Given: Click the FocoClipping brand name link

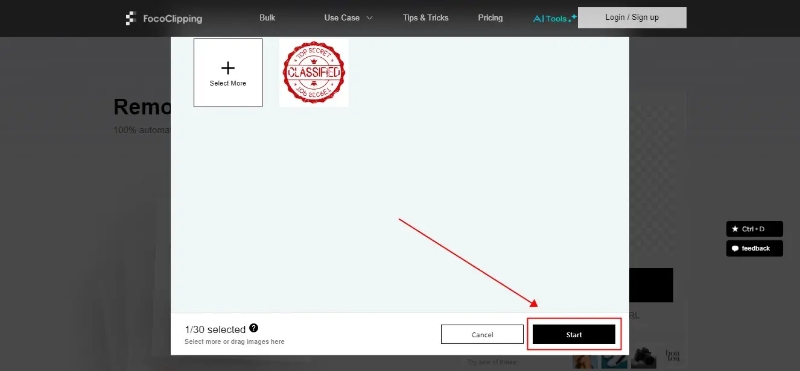Looking at the screenshot, I should click(x=172, y=19).
